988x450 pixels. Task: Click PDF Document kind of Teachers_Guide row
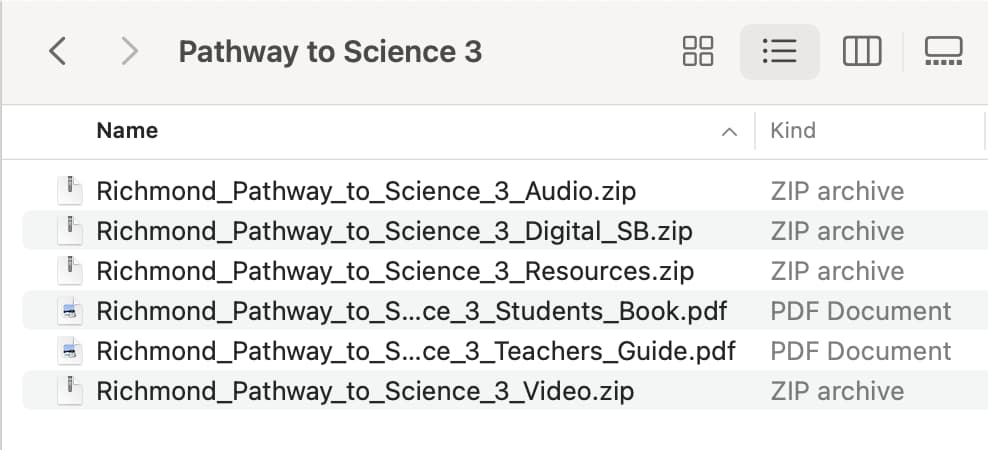coord(861,351)
